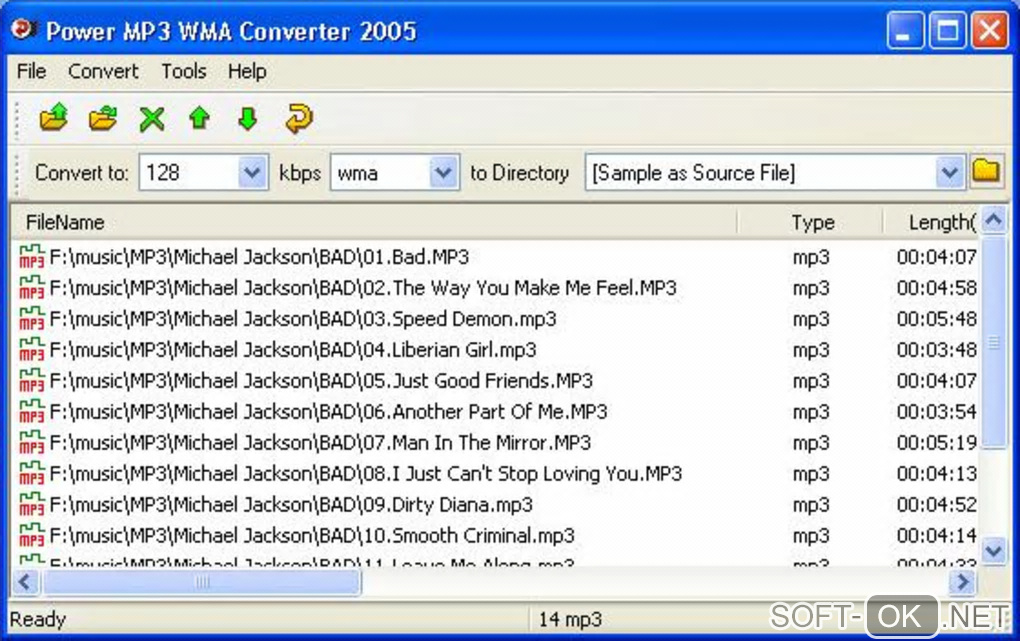Browse output directory with yellow folder icon
This screenshot has height=641, width=1020.
(986, 172)
